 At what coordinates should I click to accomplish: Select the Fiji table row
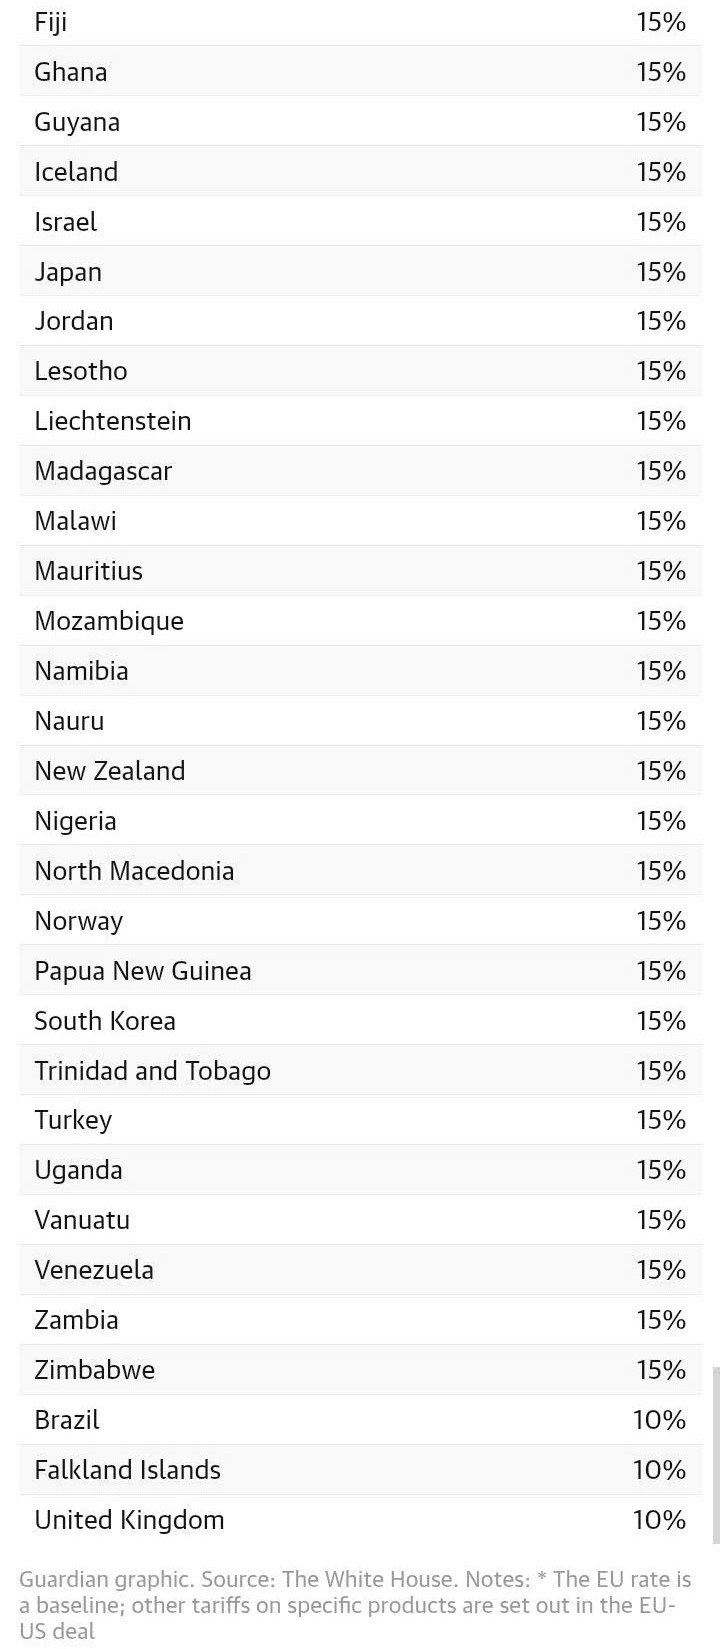pyautogui.click(x=360, y=22)
